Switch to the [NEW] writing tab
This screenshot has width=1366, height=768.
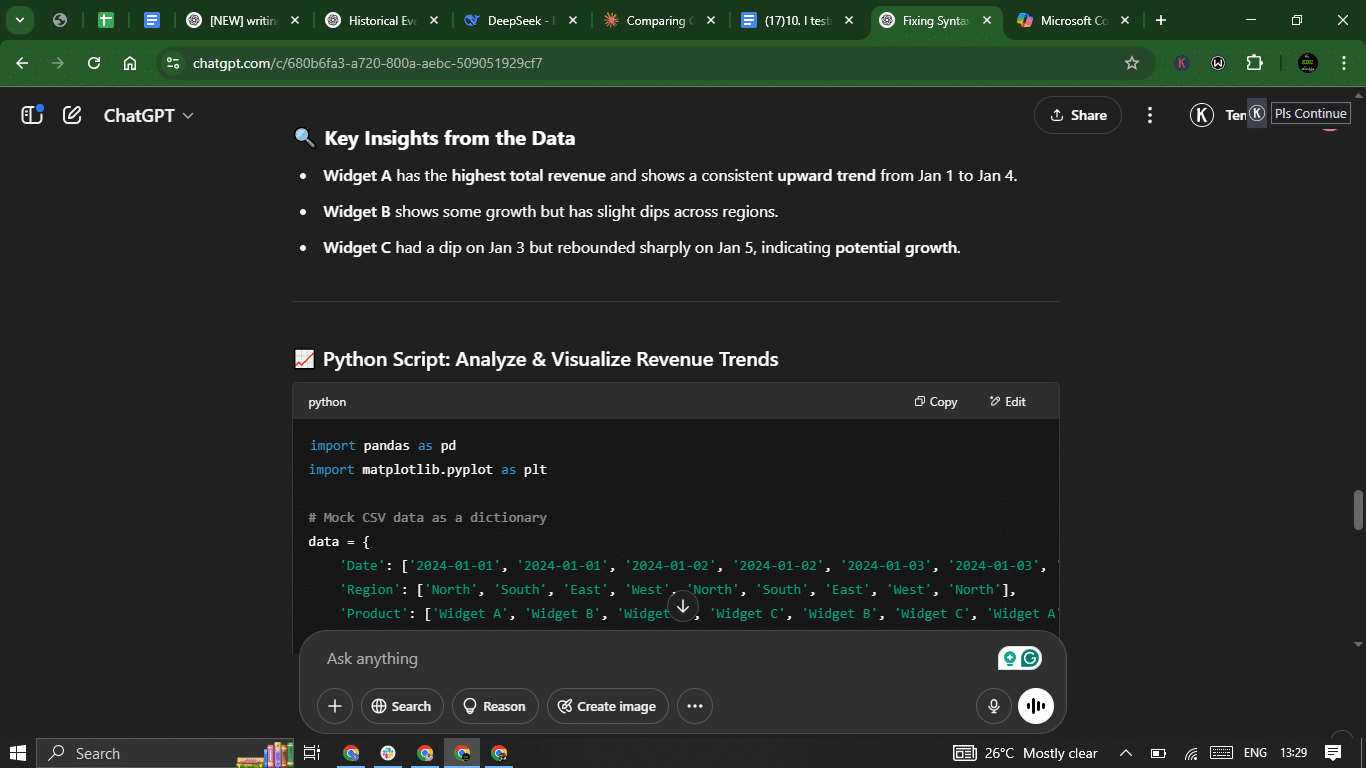pos(243,20)
